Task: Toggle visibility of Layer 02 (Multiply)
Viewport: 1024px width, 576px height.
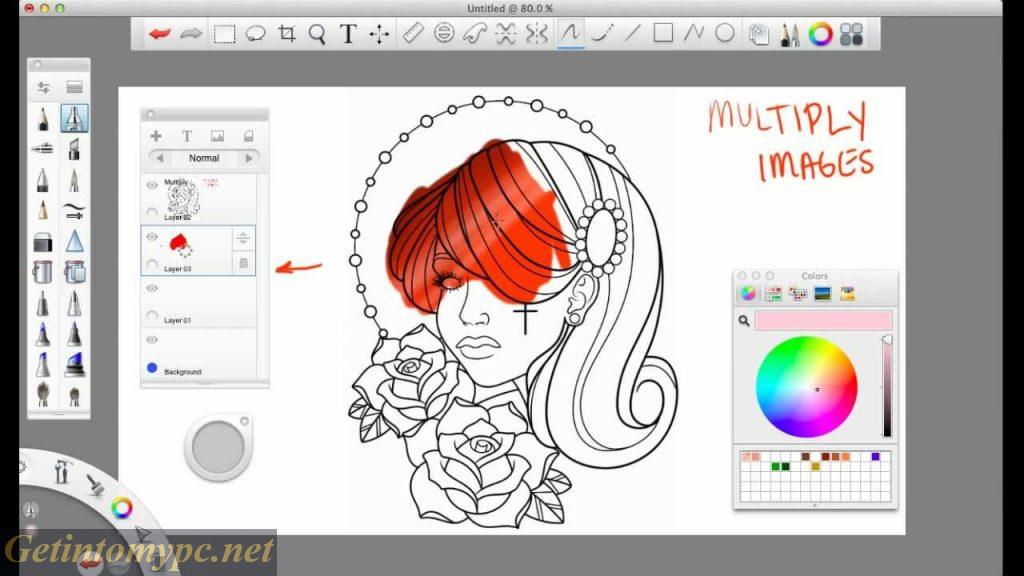Action: coord(152,185)
